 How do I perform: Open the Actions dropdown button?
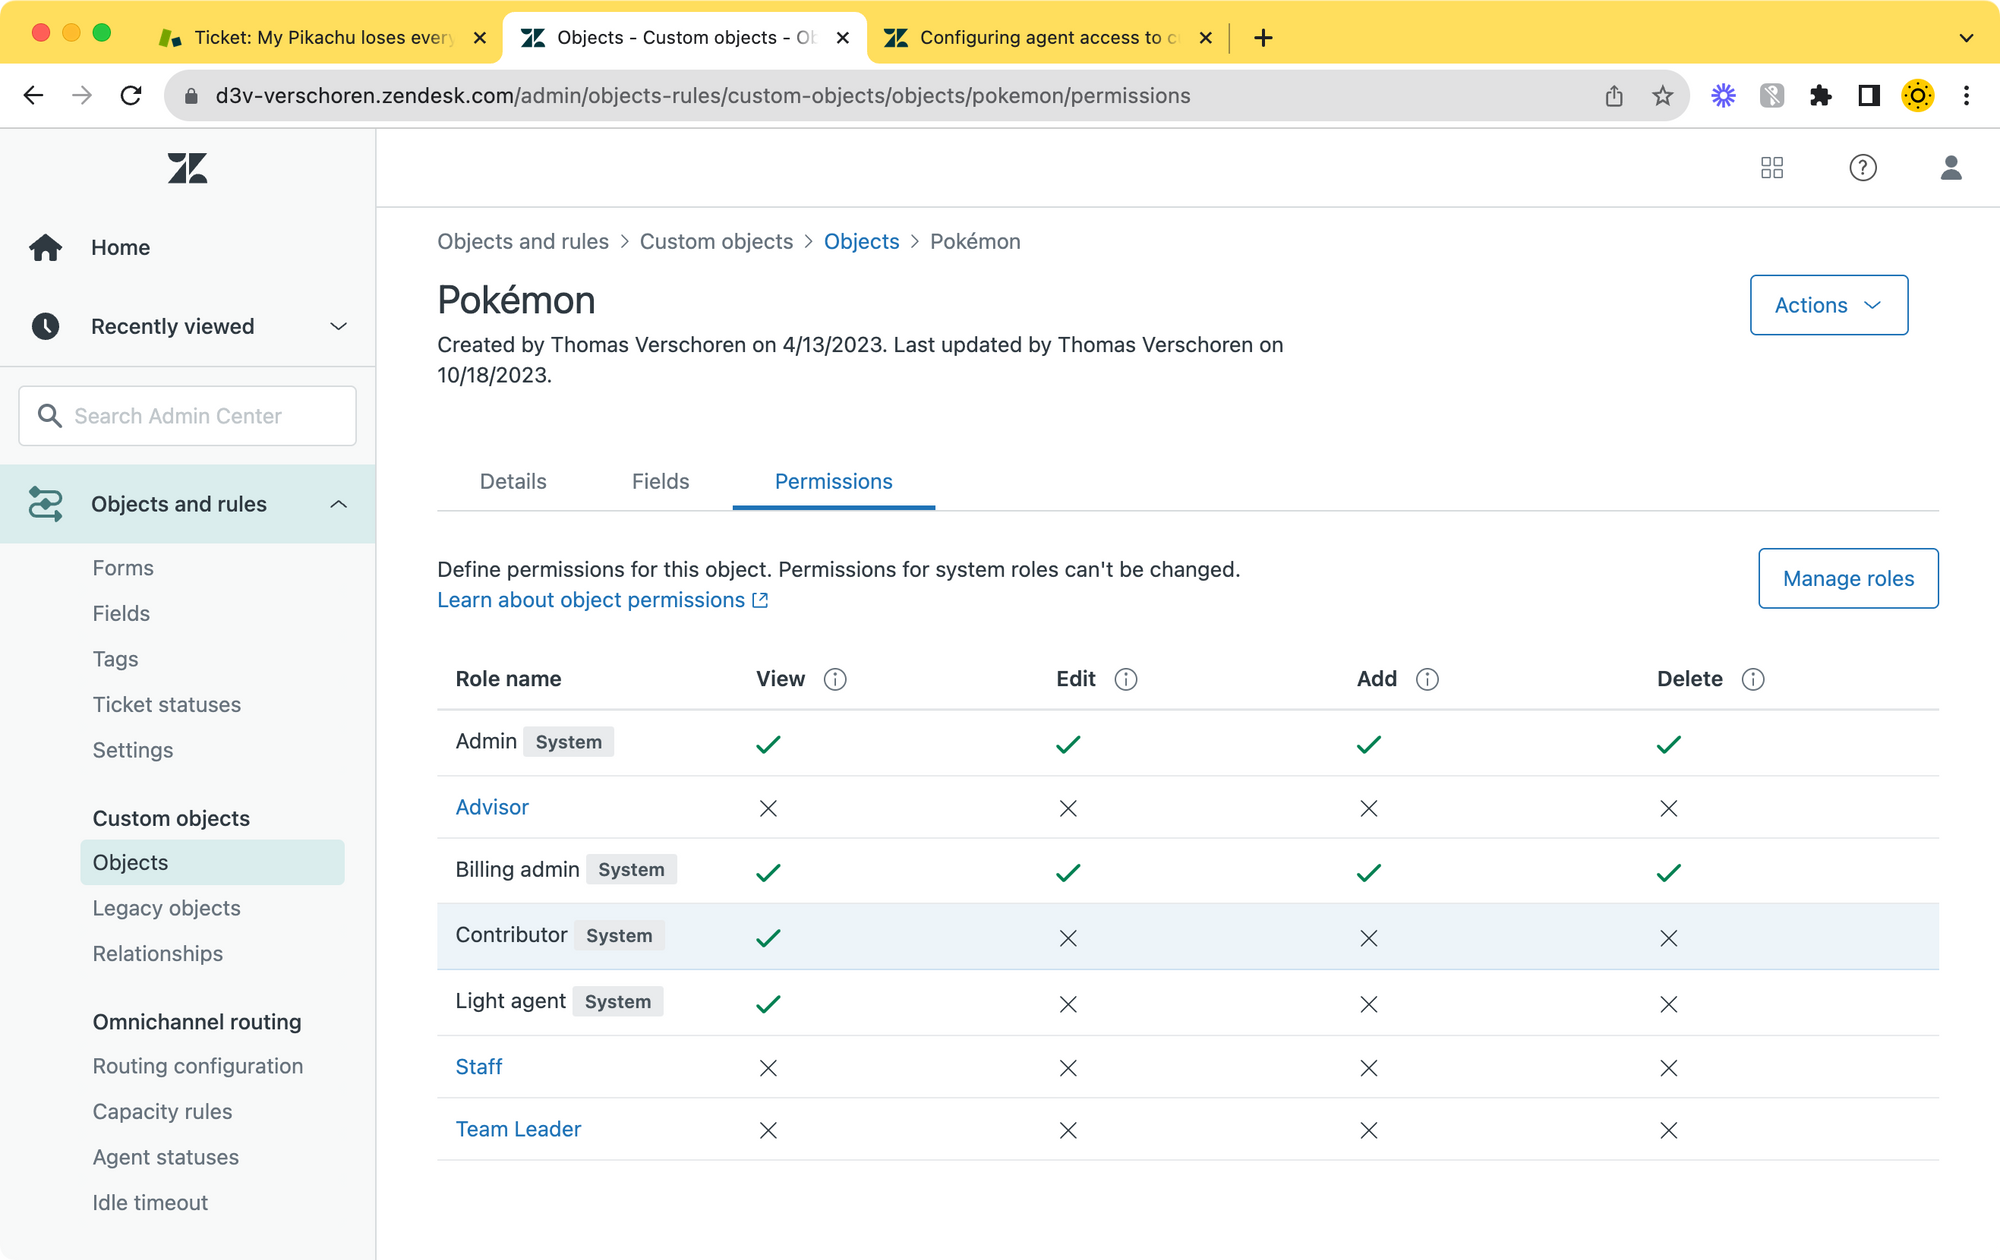coord(1828,305)
